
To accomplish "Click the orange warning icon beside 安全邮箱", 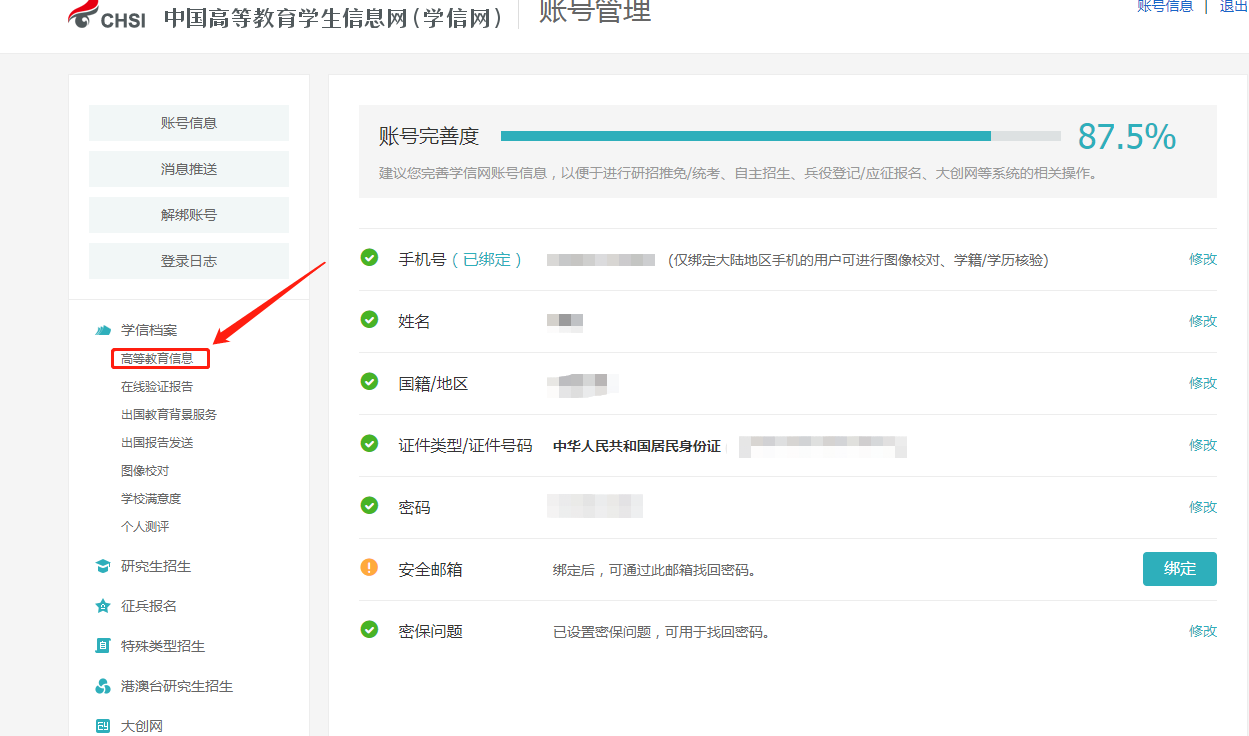I will click(369, 568).
